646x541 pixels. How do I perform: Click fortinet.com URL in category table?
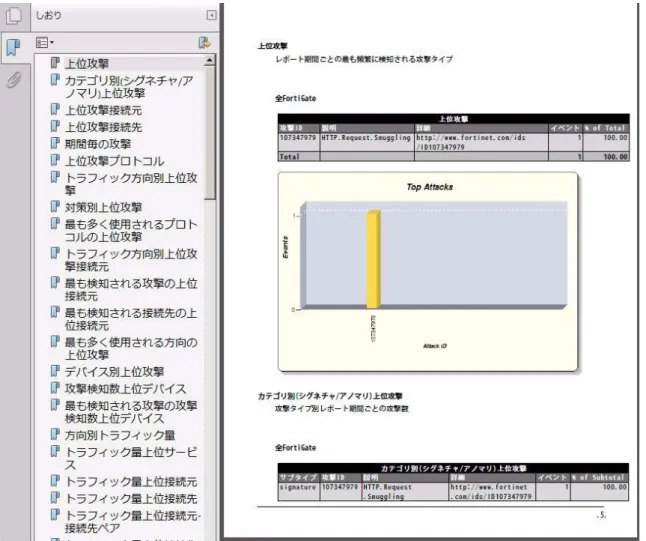491,492
